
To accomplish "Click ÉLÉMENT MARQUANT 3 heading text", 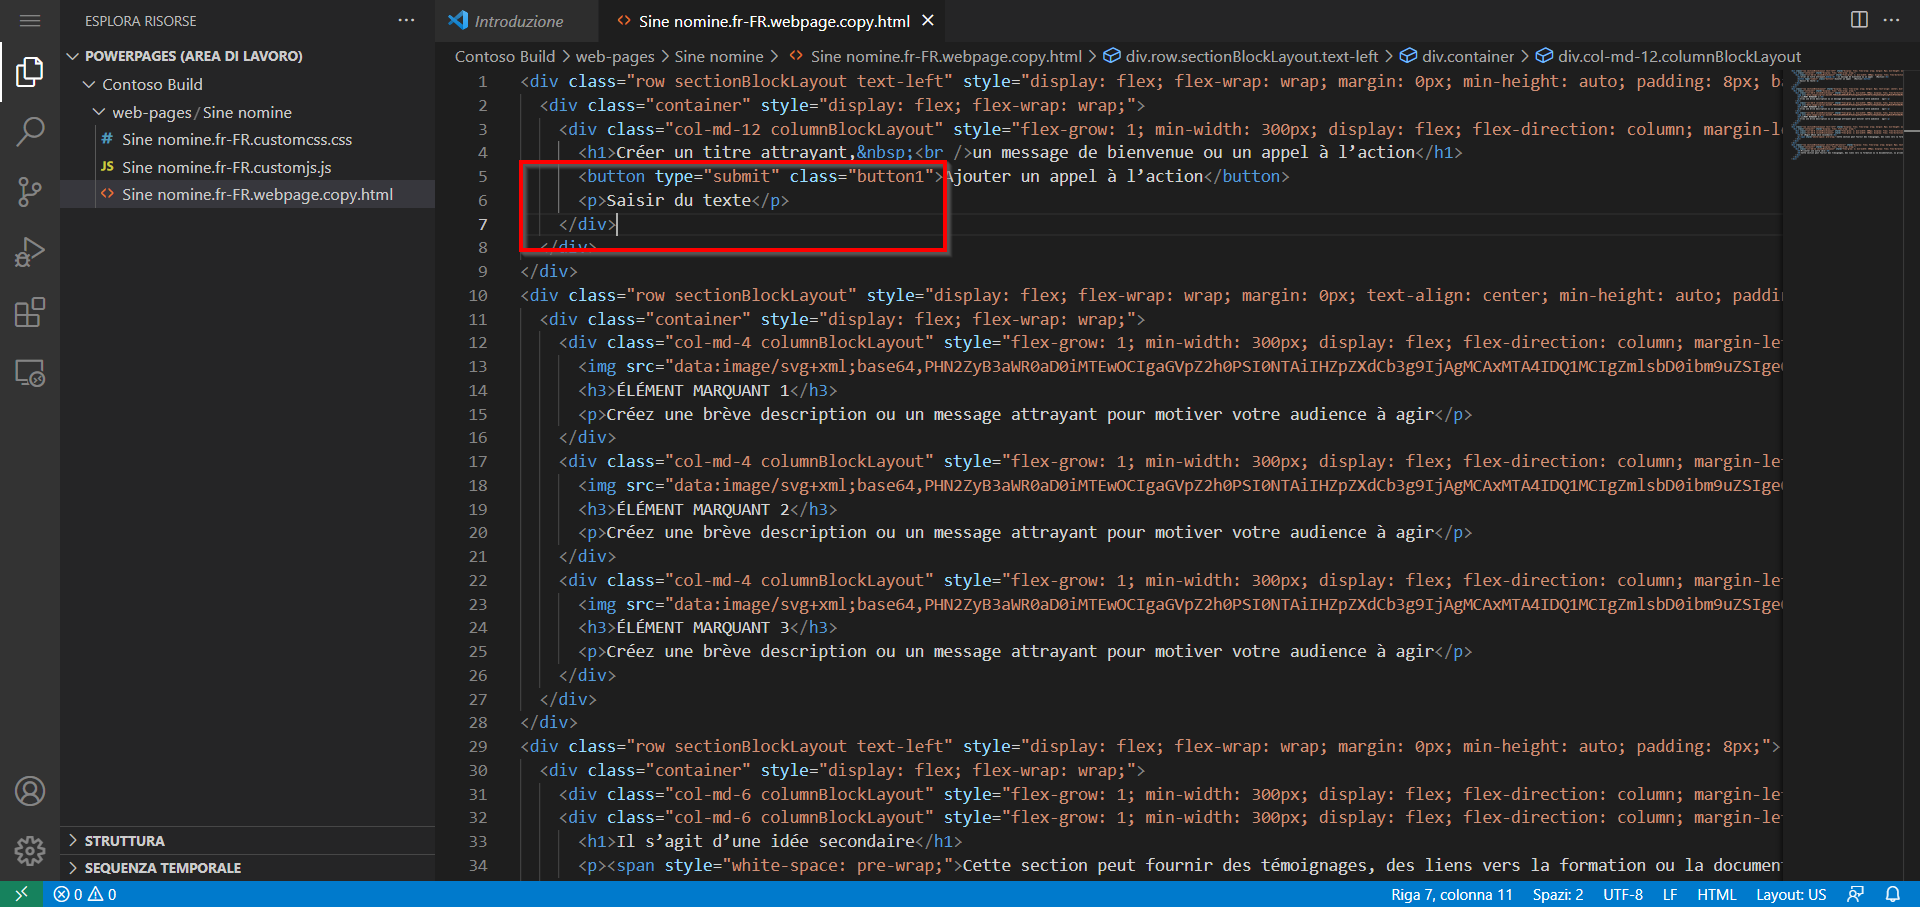I will [x=703, y=627].
